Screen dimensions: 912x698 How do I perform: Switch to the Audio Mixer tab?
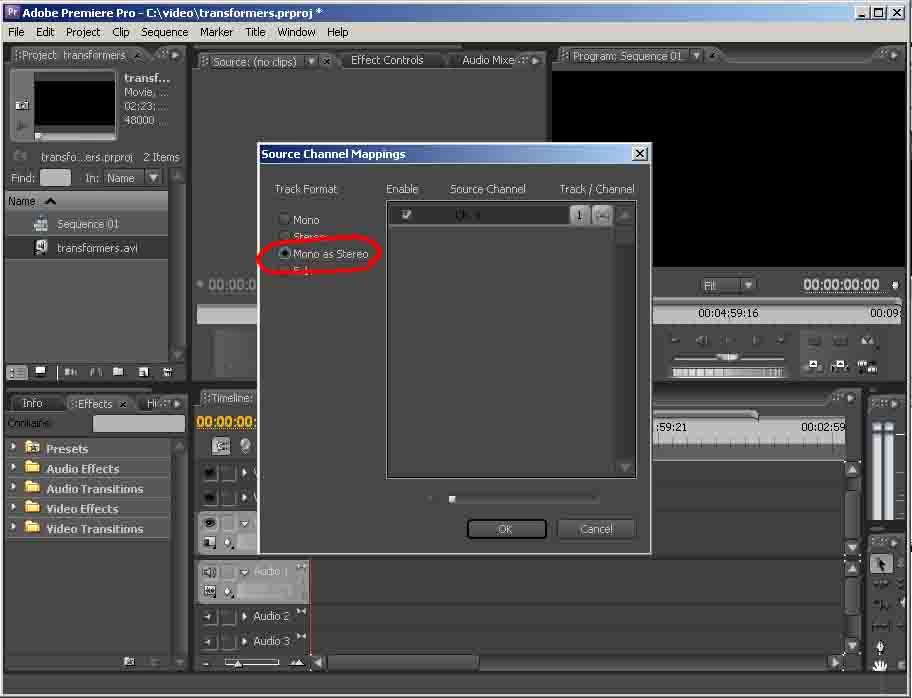click(x=488, y=60)
